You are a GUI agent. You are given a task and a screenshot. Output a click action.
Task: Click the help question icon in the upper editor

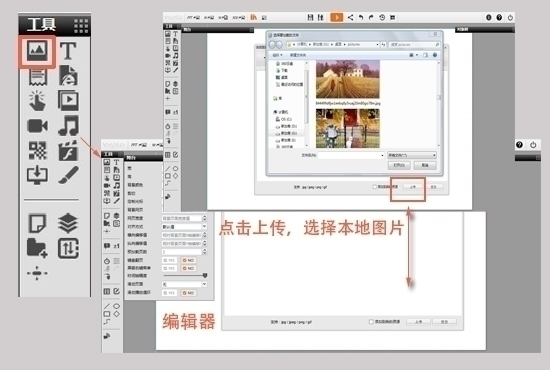(x=499, y=17)
